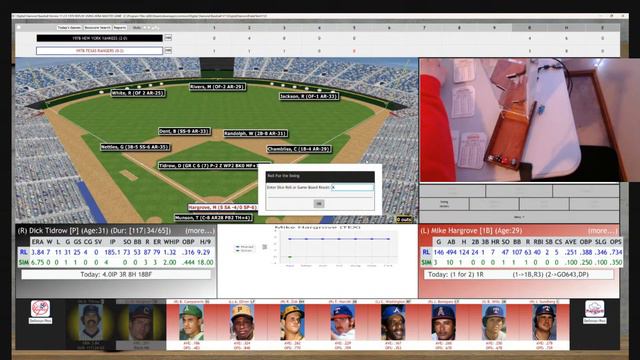Click Chambliss, C first base label

point(299,149)
